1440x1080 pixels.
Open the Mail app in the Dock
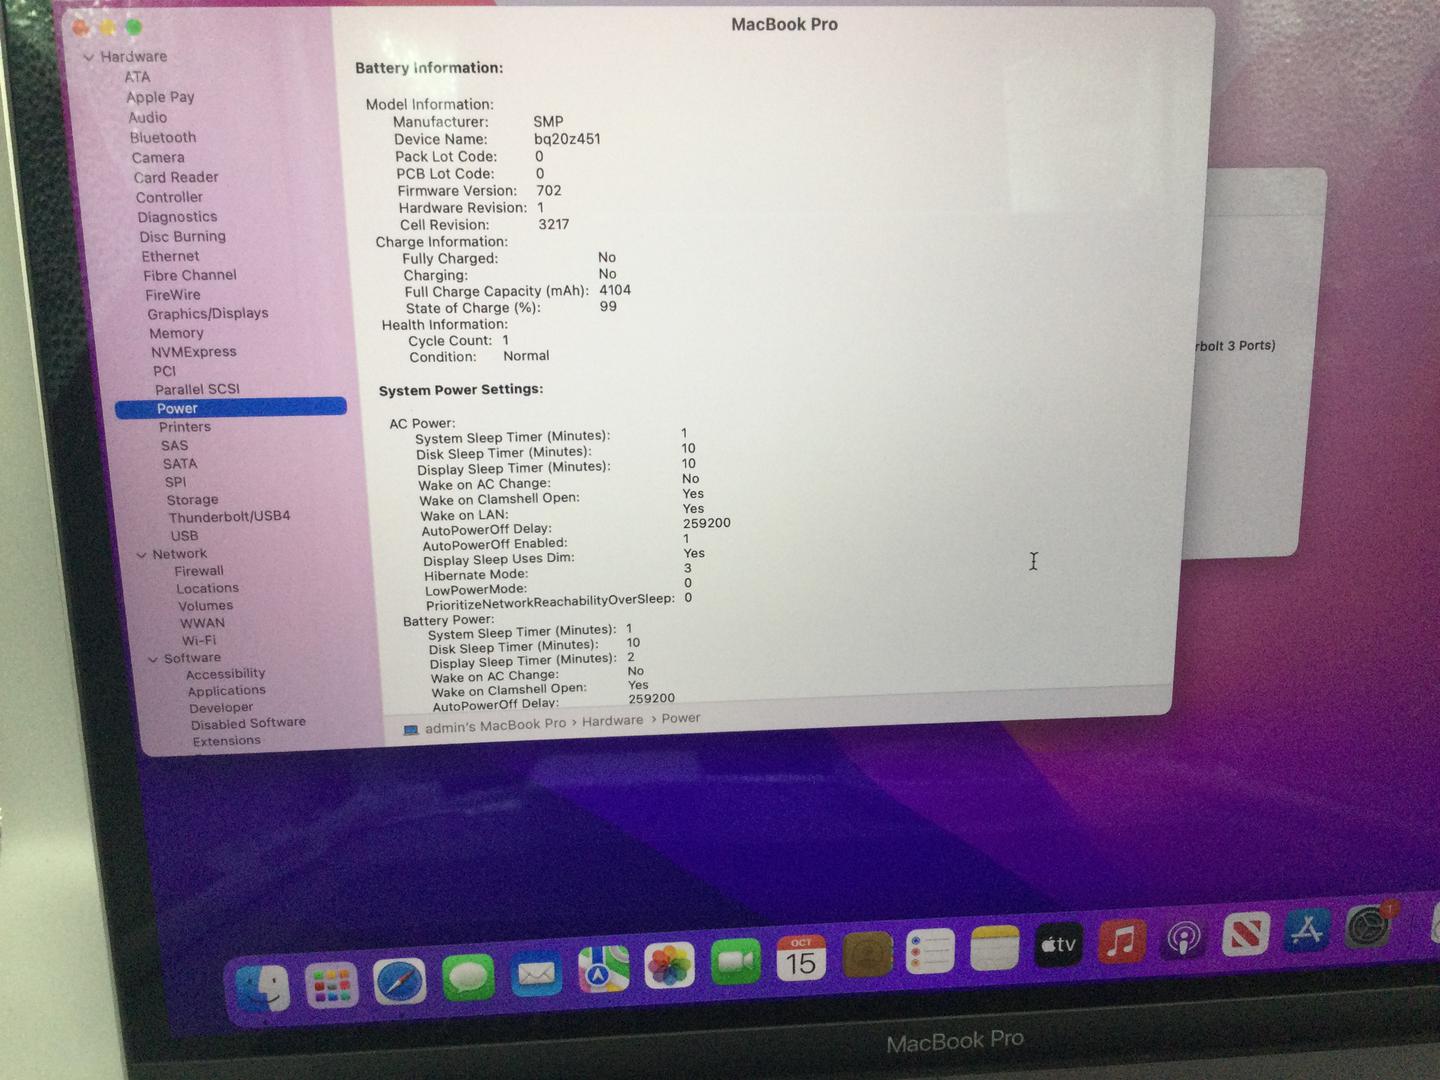535,973
